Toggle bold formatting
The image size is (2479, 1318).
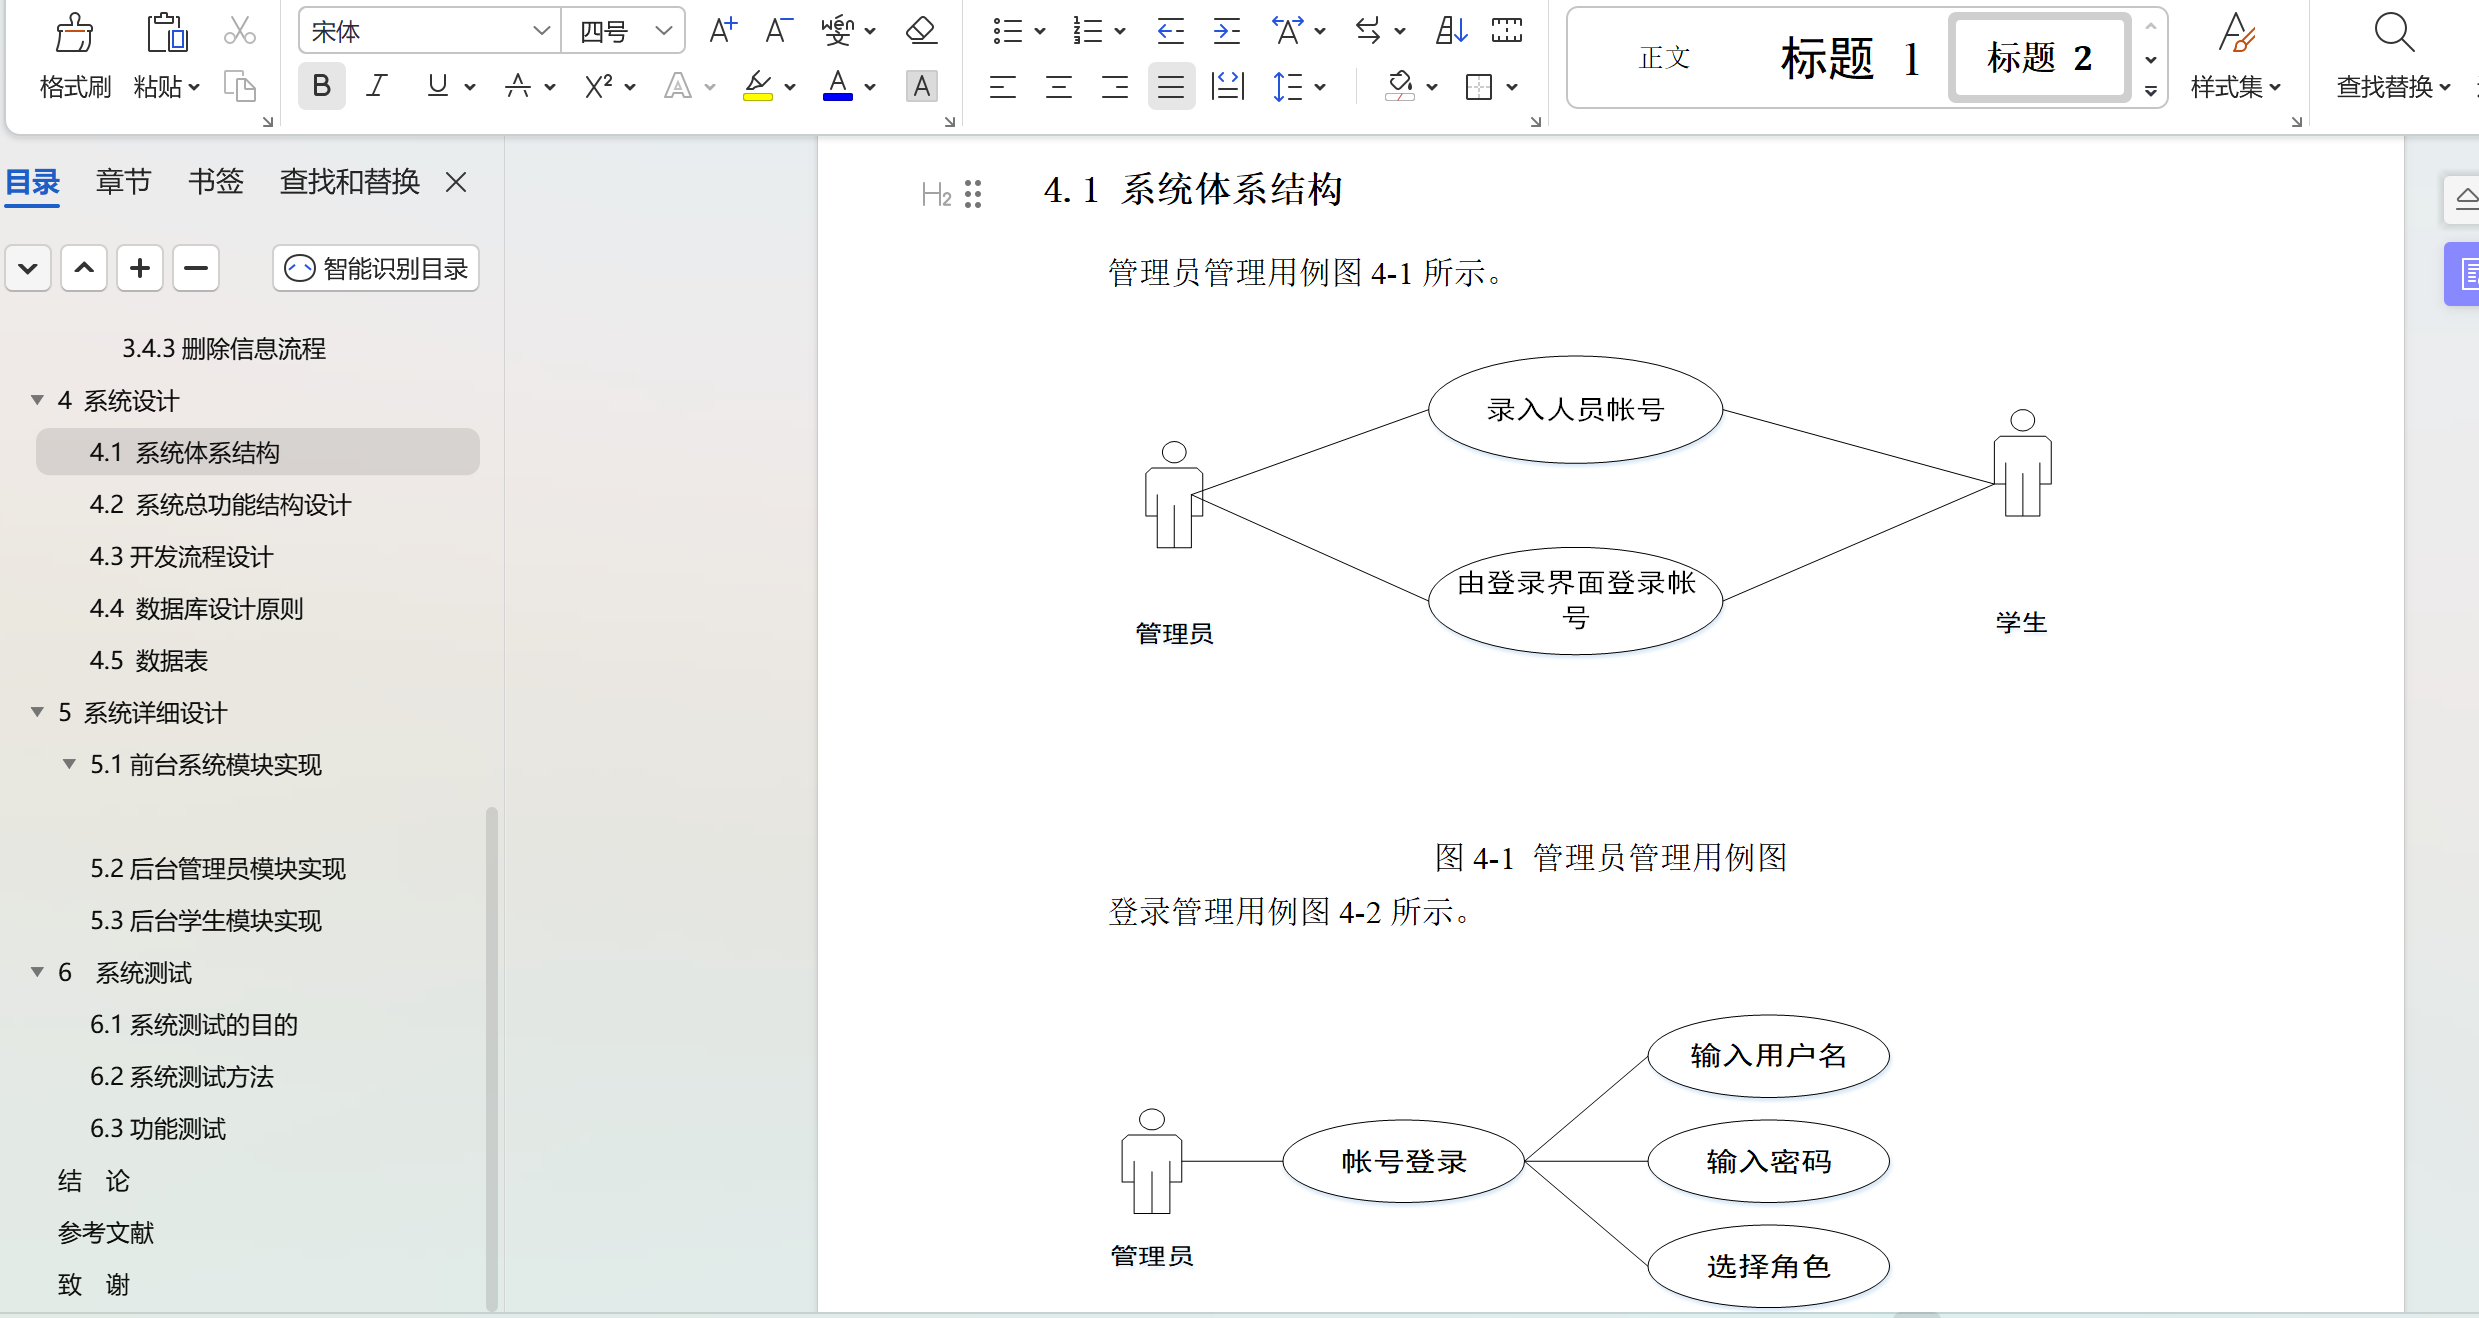tap(321, 86)
